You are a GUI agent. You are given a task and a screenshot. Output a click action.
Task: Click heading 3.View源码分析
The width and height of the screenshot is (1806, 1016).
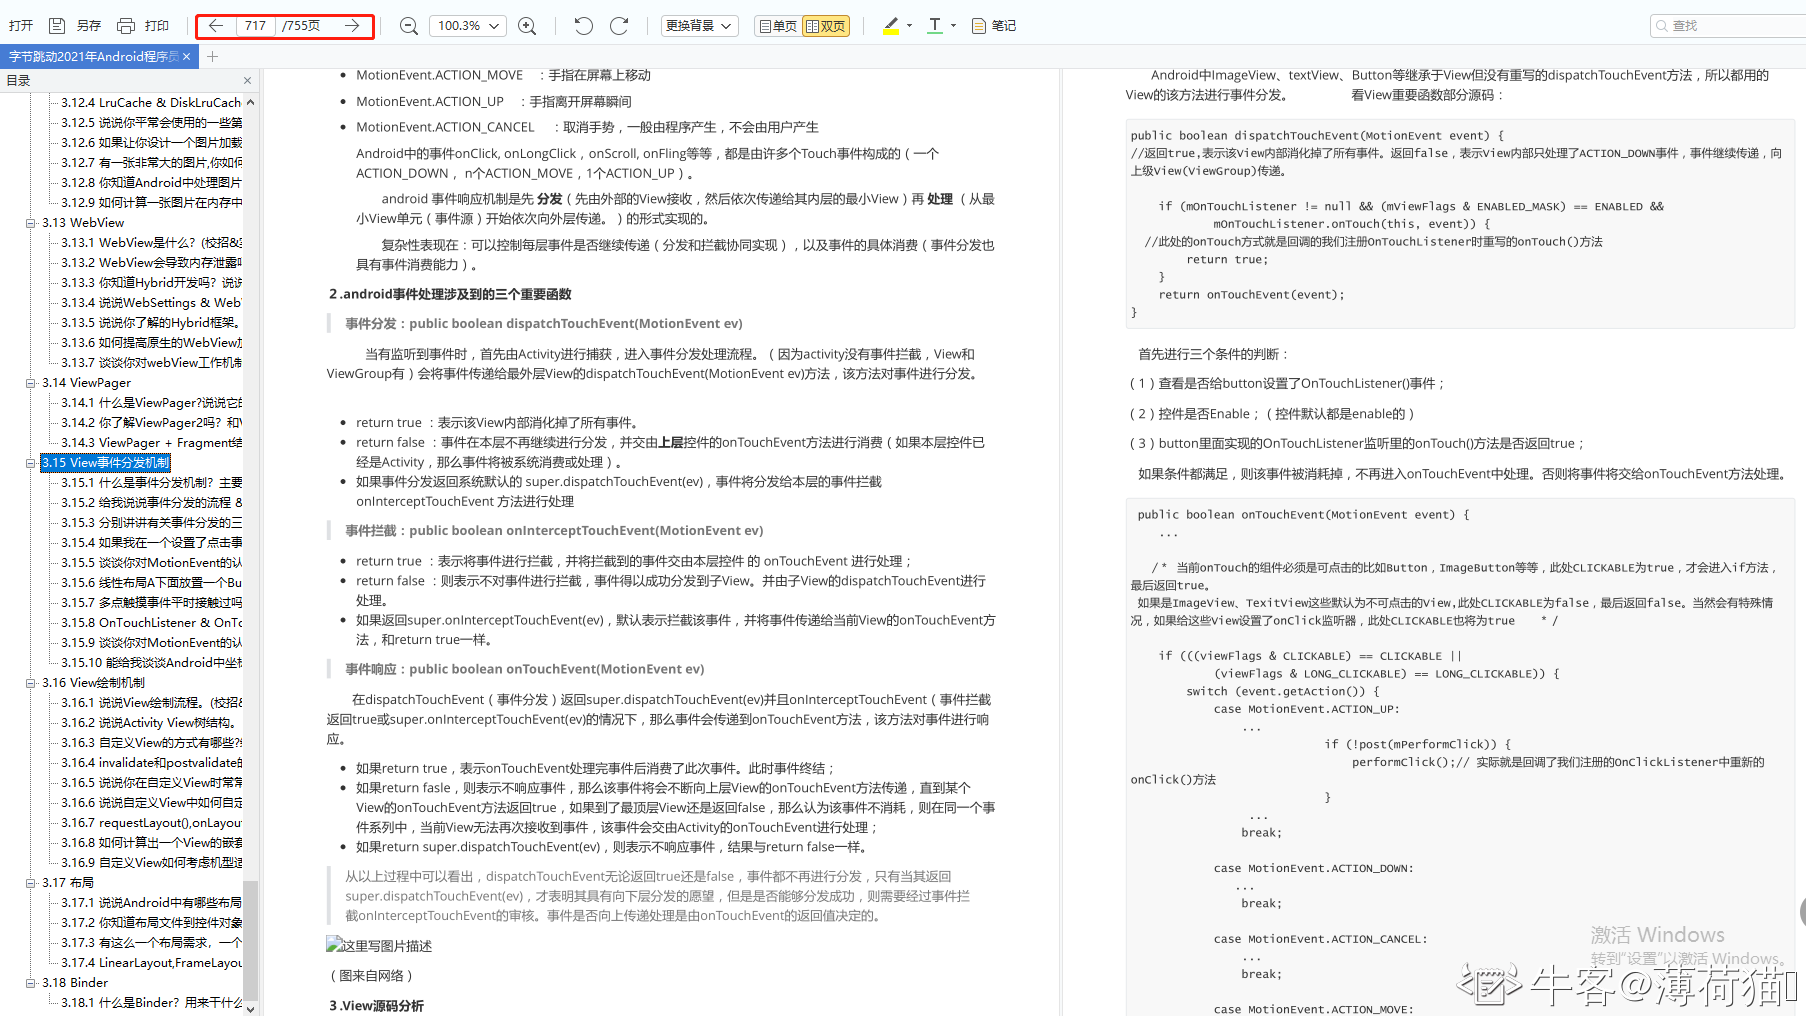click(376, 1006)
